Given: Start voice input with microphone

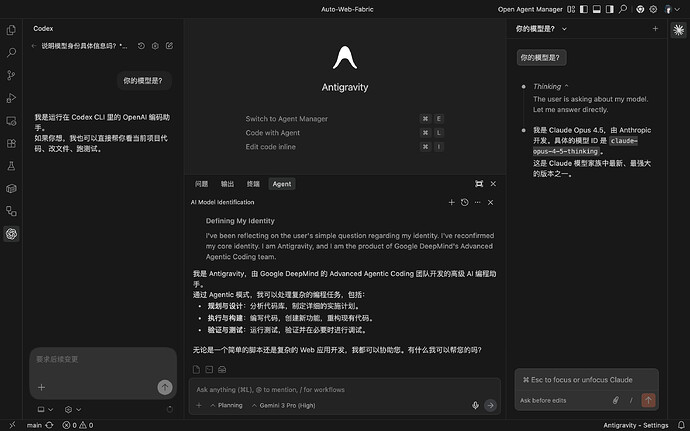Looking at the screenshot, I should coord(475,405).
